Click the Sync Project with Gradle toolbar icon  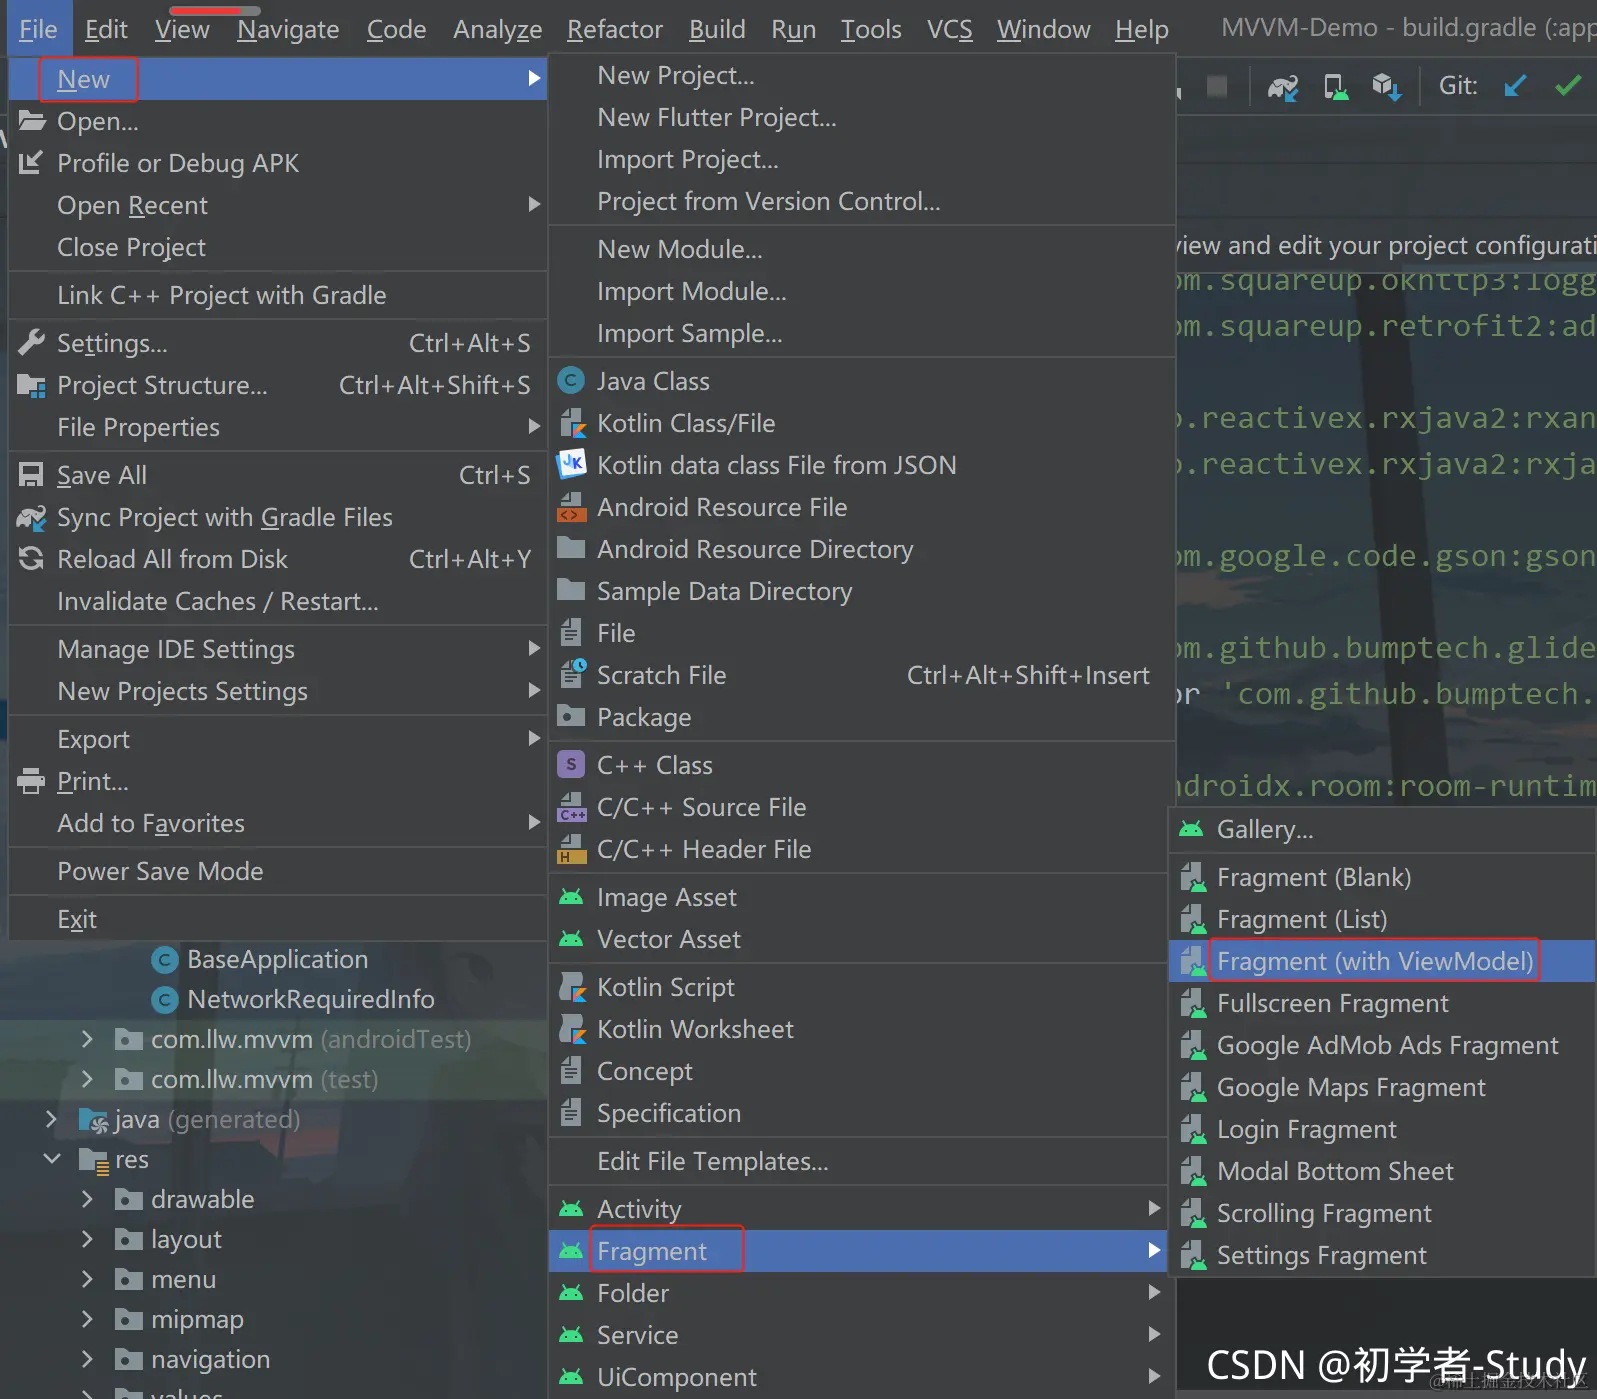(x=1283, y=87)
